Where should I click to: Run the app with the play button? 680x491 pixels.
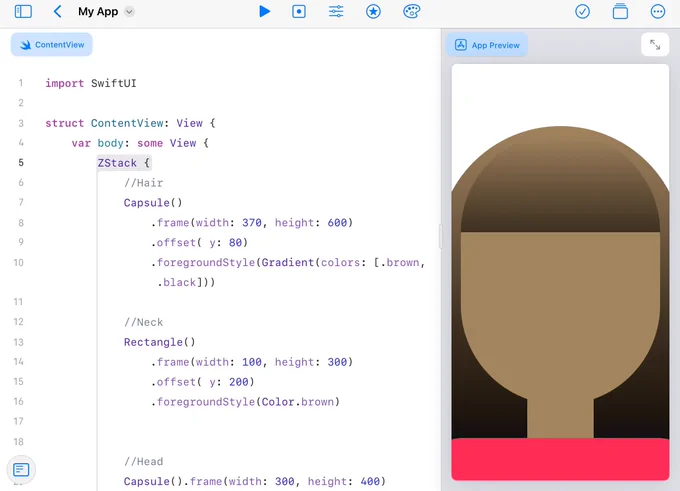point(264,11)
